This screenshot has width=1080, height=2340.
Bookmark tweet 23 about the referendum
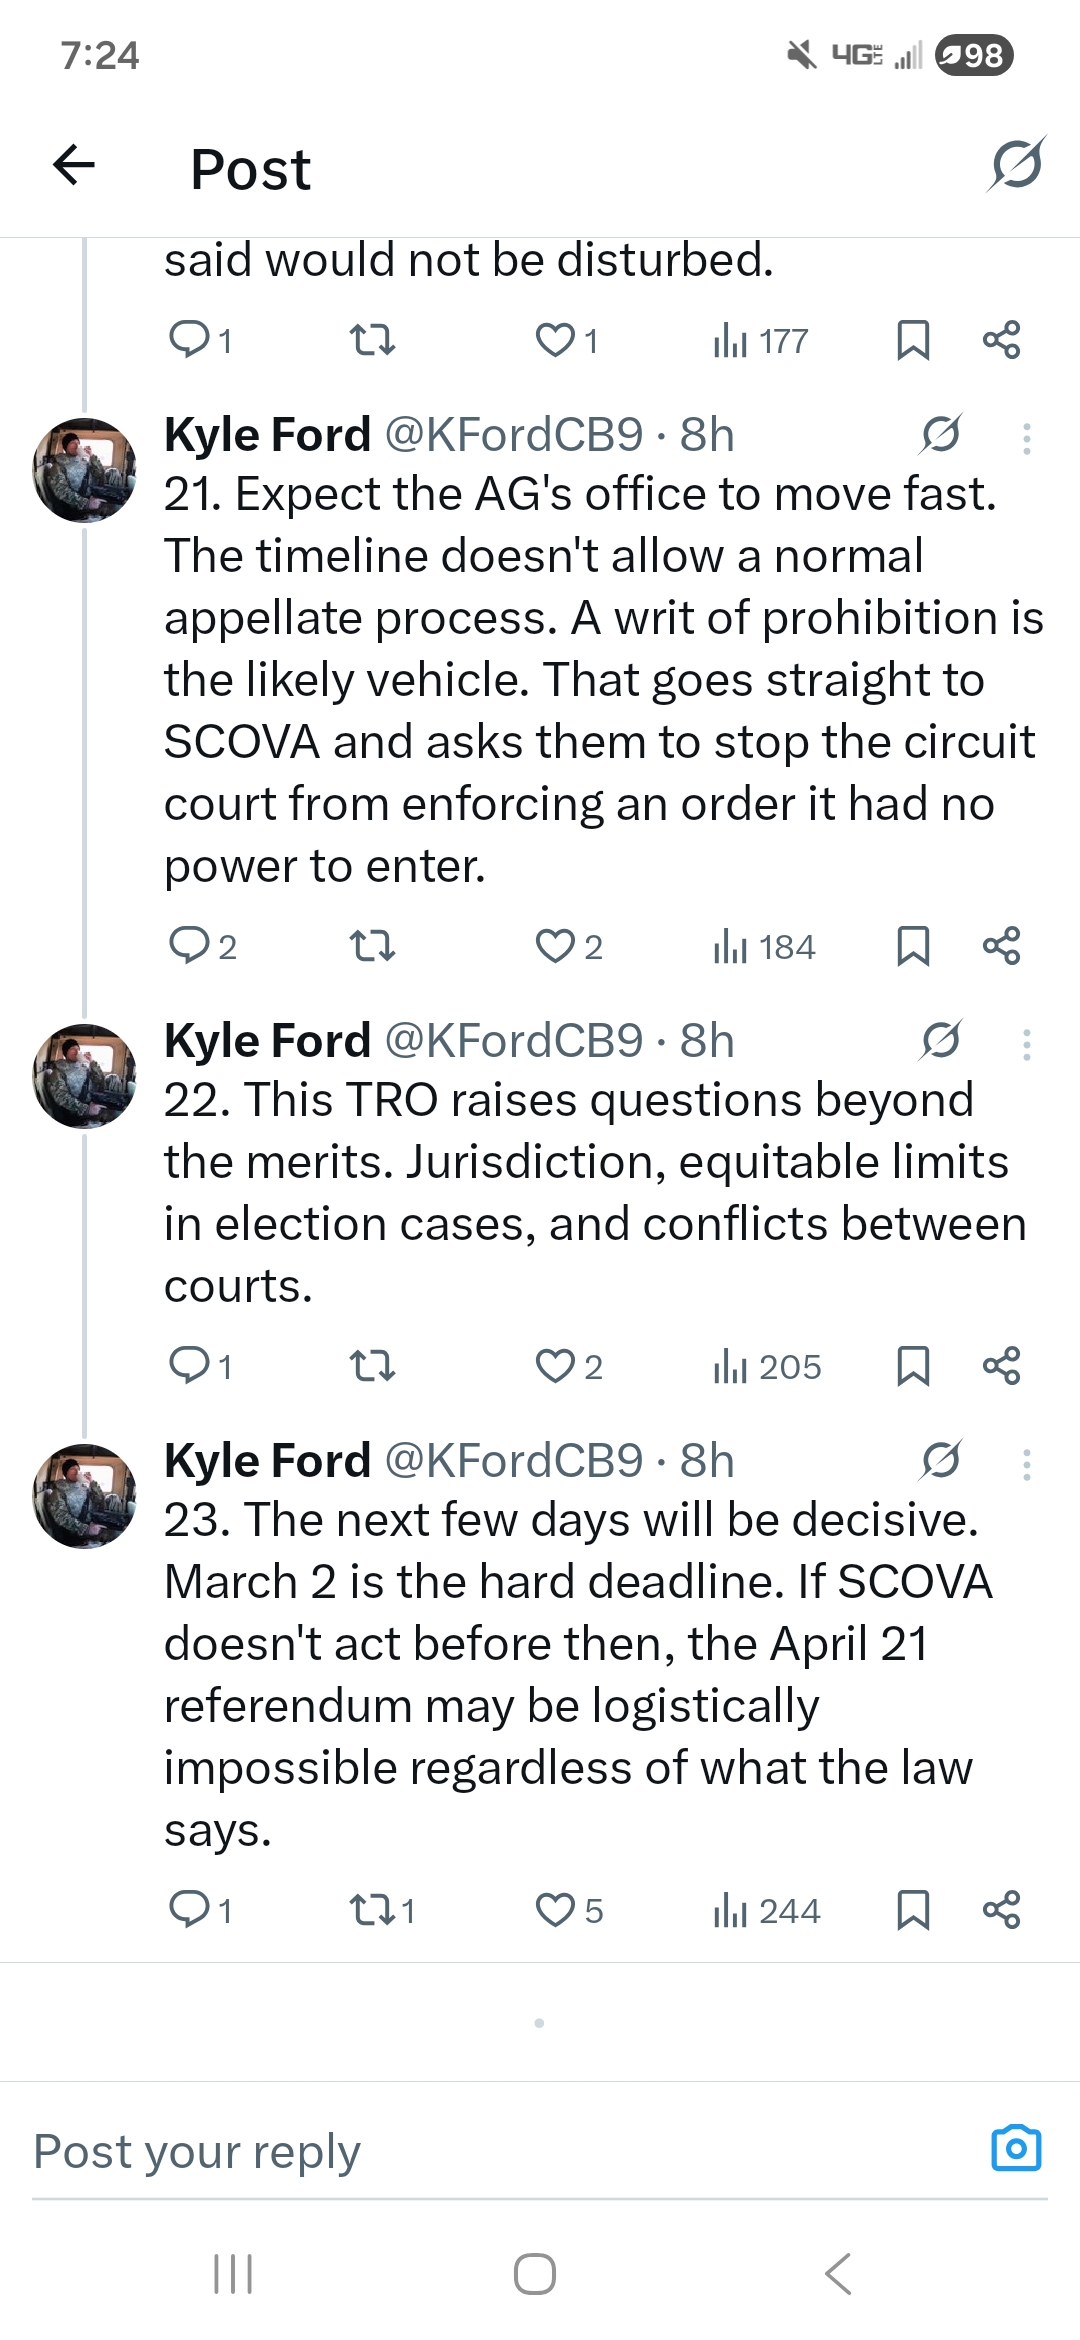913,1909
